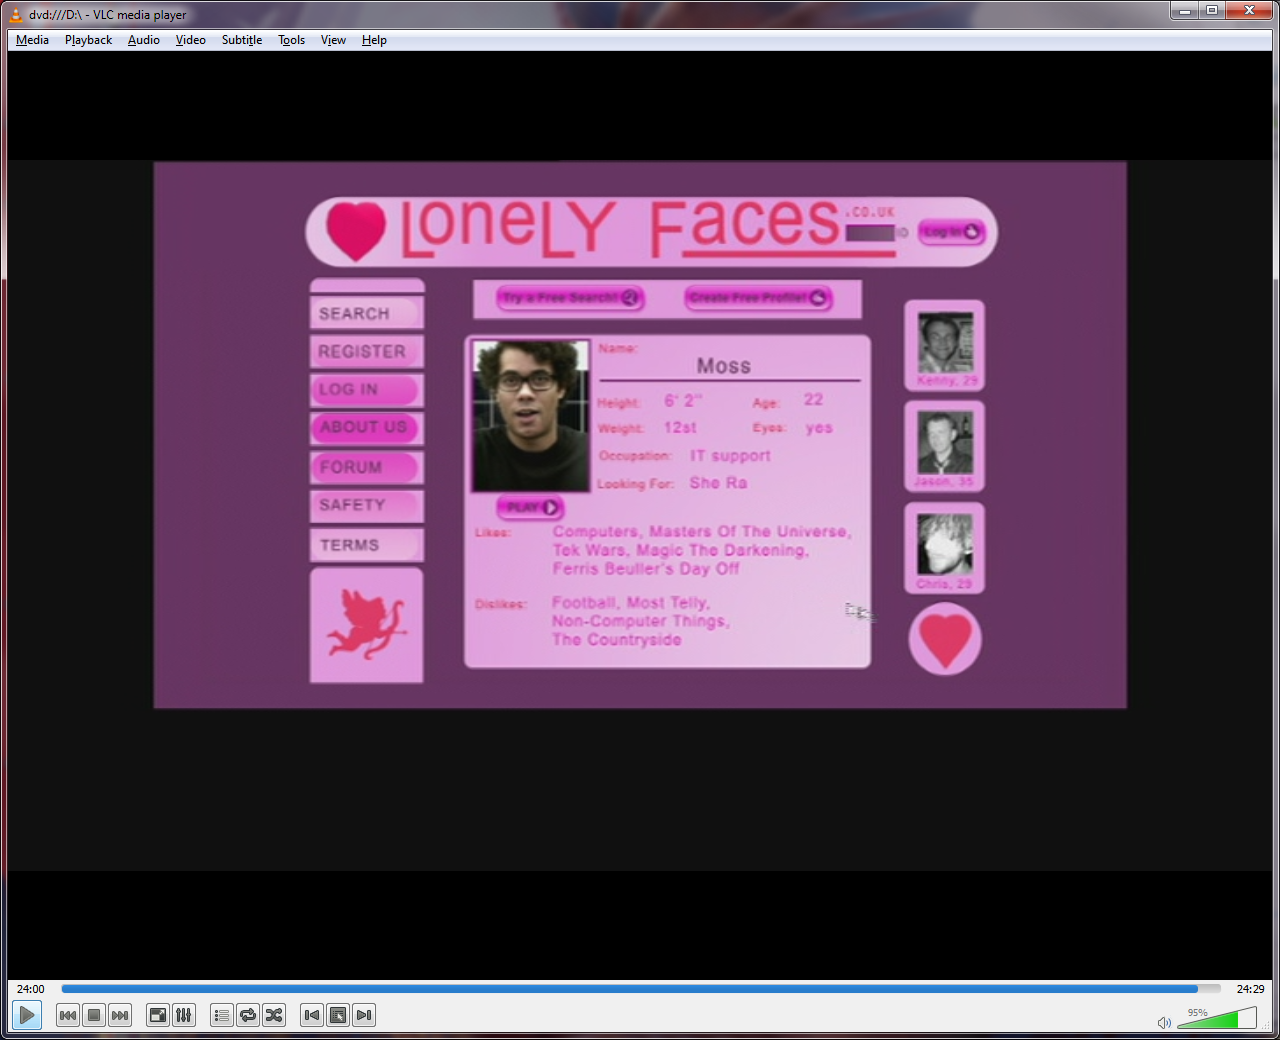This screenshot has height=1040, width=1280.
Task: Skip to next DVD chapter
Action: 364,1016
